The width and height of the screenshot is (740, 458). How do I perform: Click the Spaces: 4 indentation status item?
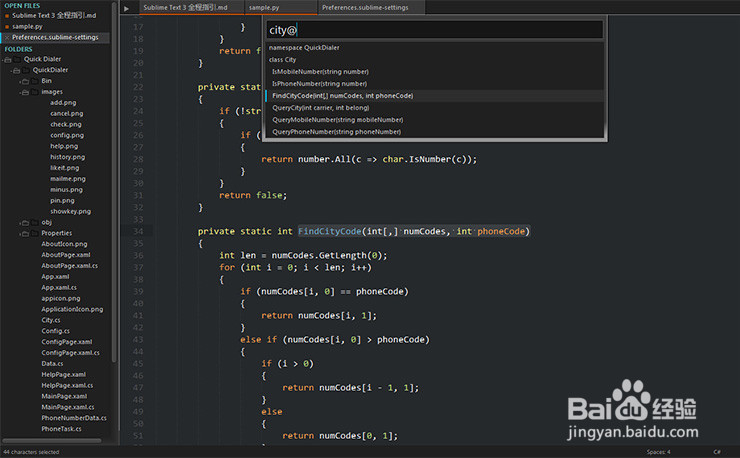click(x=658, y=452)
